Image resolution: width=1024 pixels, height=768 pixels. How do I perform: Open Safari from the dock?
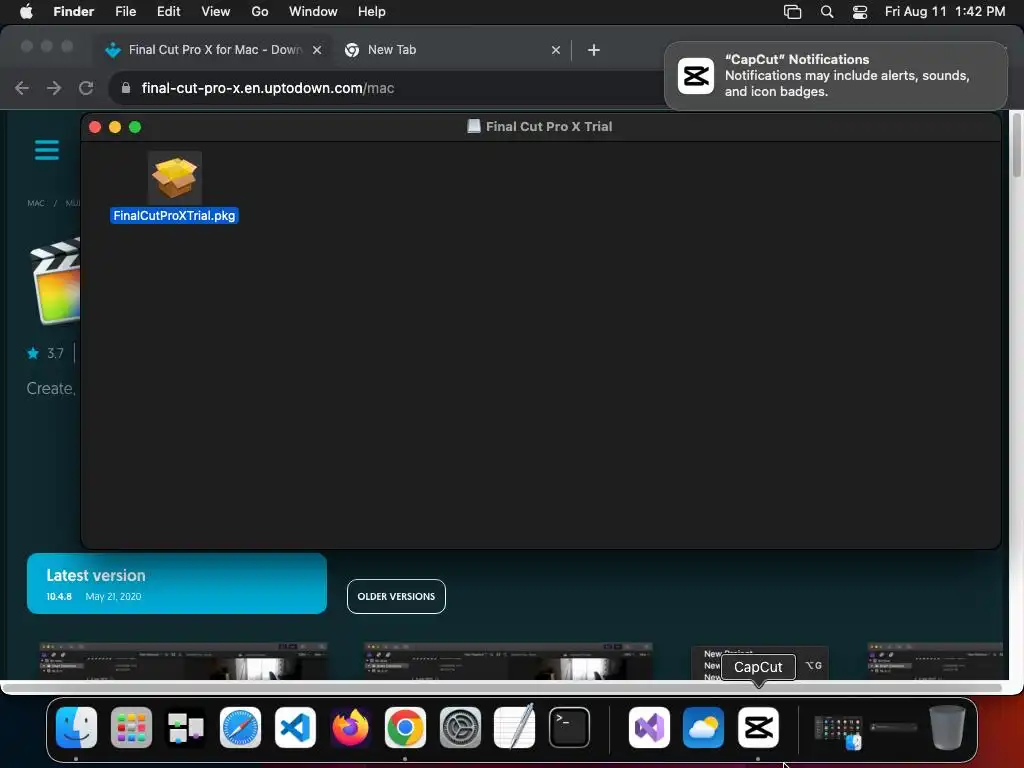(x=240, y=727)
